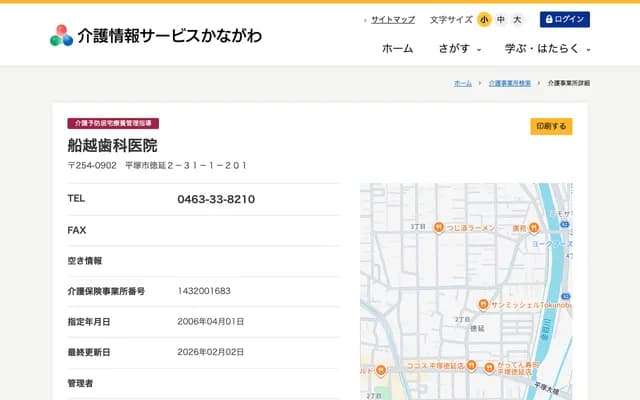Image resolution: width=640 pixels, height=400 pixels.
Task: Expand the さがす dropdown menu
Action: coord(459,48)
